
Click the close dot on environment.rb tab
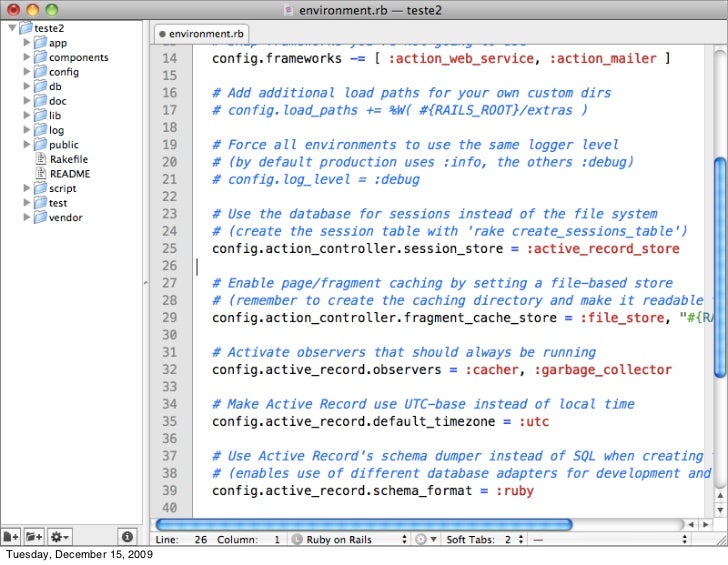tap(162, 34)
